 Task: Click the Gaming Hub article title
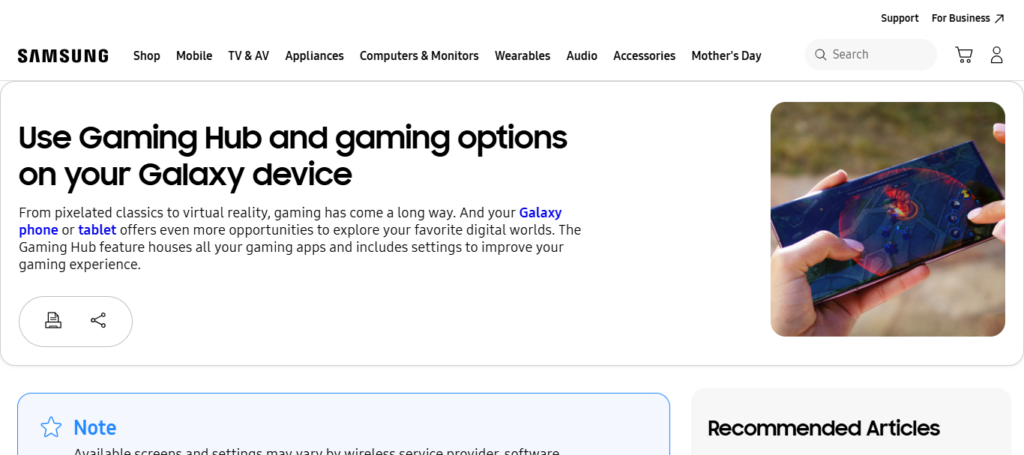coord(293,156)
